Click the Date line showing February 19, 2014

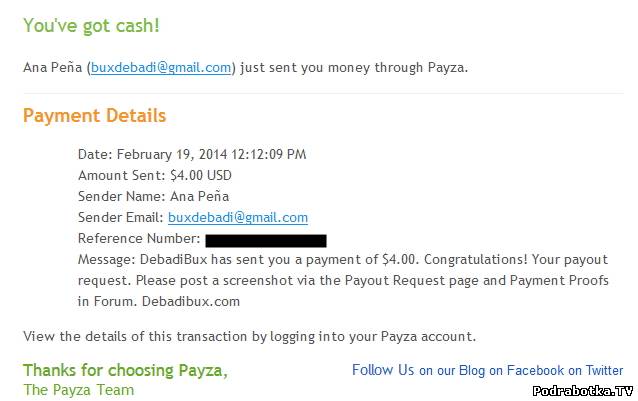[x=192, y=154]
